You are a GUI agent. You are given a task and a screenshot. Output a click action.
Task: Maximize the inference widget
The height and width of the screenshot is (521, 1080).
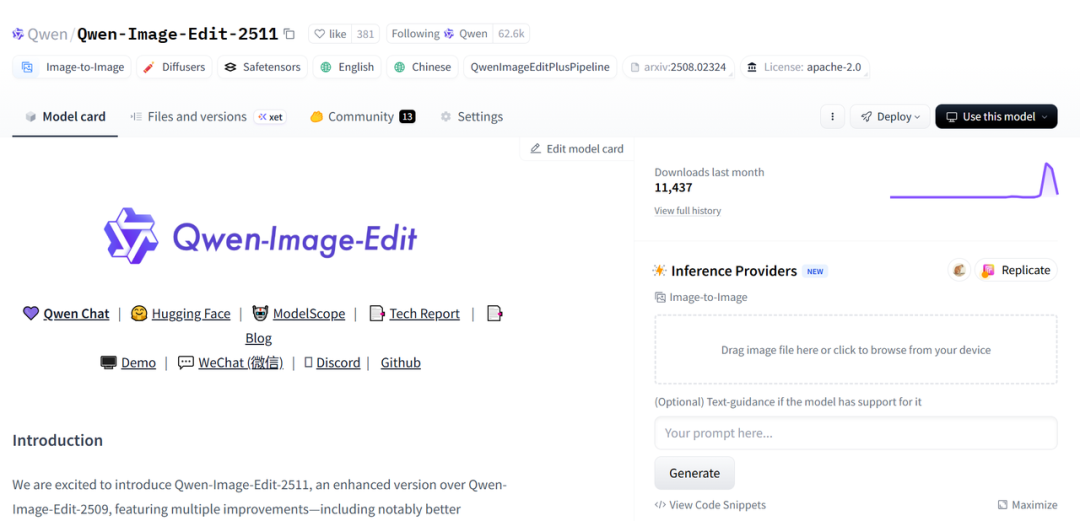(x=1027, y=505)
